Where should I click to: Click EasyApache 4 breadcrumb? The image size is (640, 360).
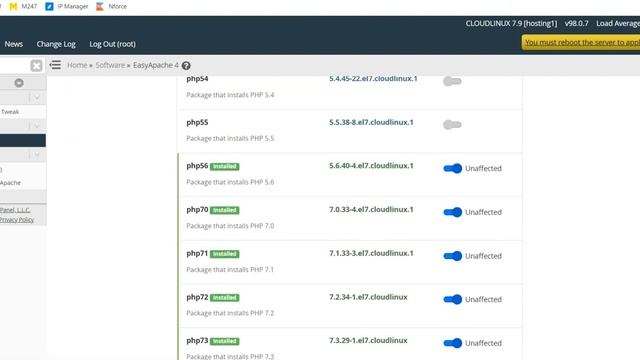156,65
